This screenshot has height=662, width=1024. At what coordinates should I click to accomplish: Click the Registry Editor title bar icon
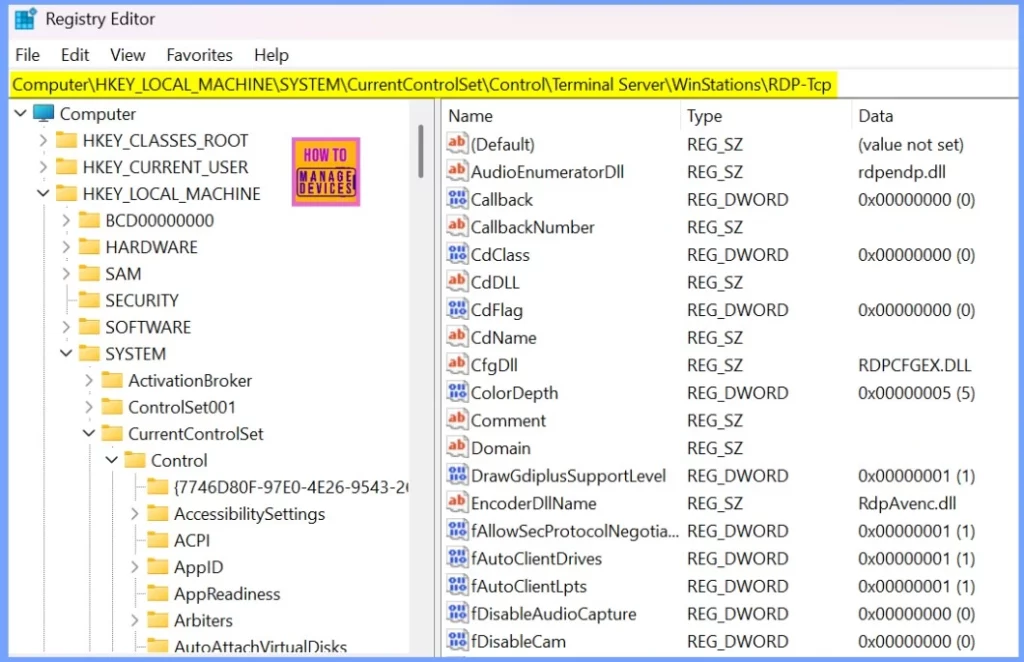25,19
